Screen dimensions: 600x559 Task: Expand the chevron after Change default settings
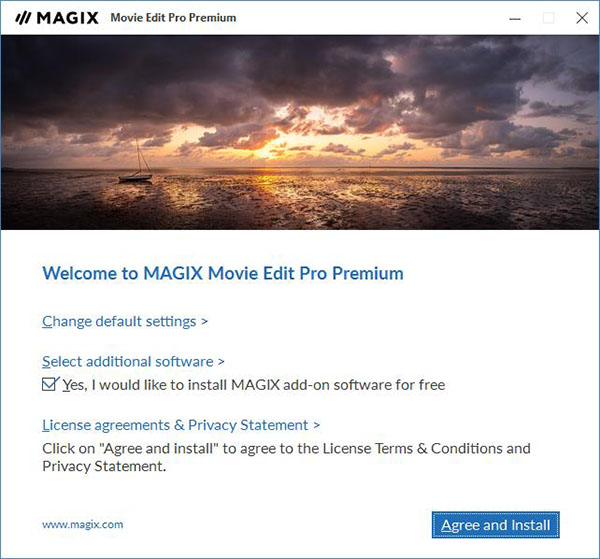tap(205, 322)
